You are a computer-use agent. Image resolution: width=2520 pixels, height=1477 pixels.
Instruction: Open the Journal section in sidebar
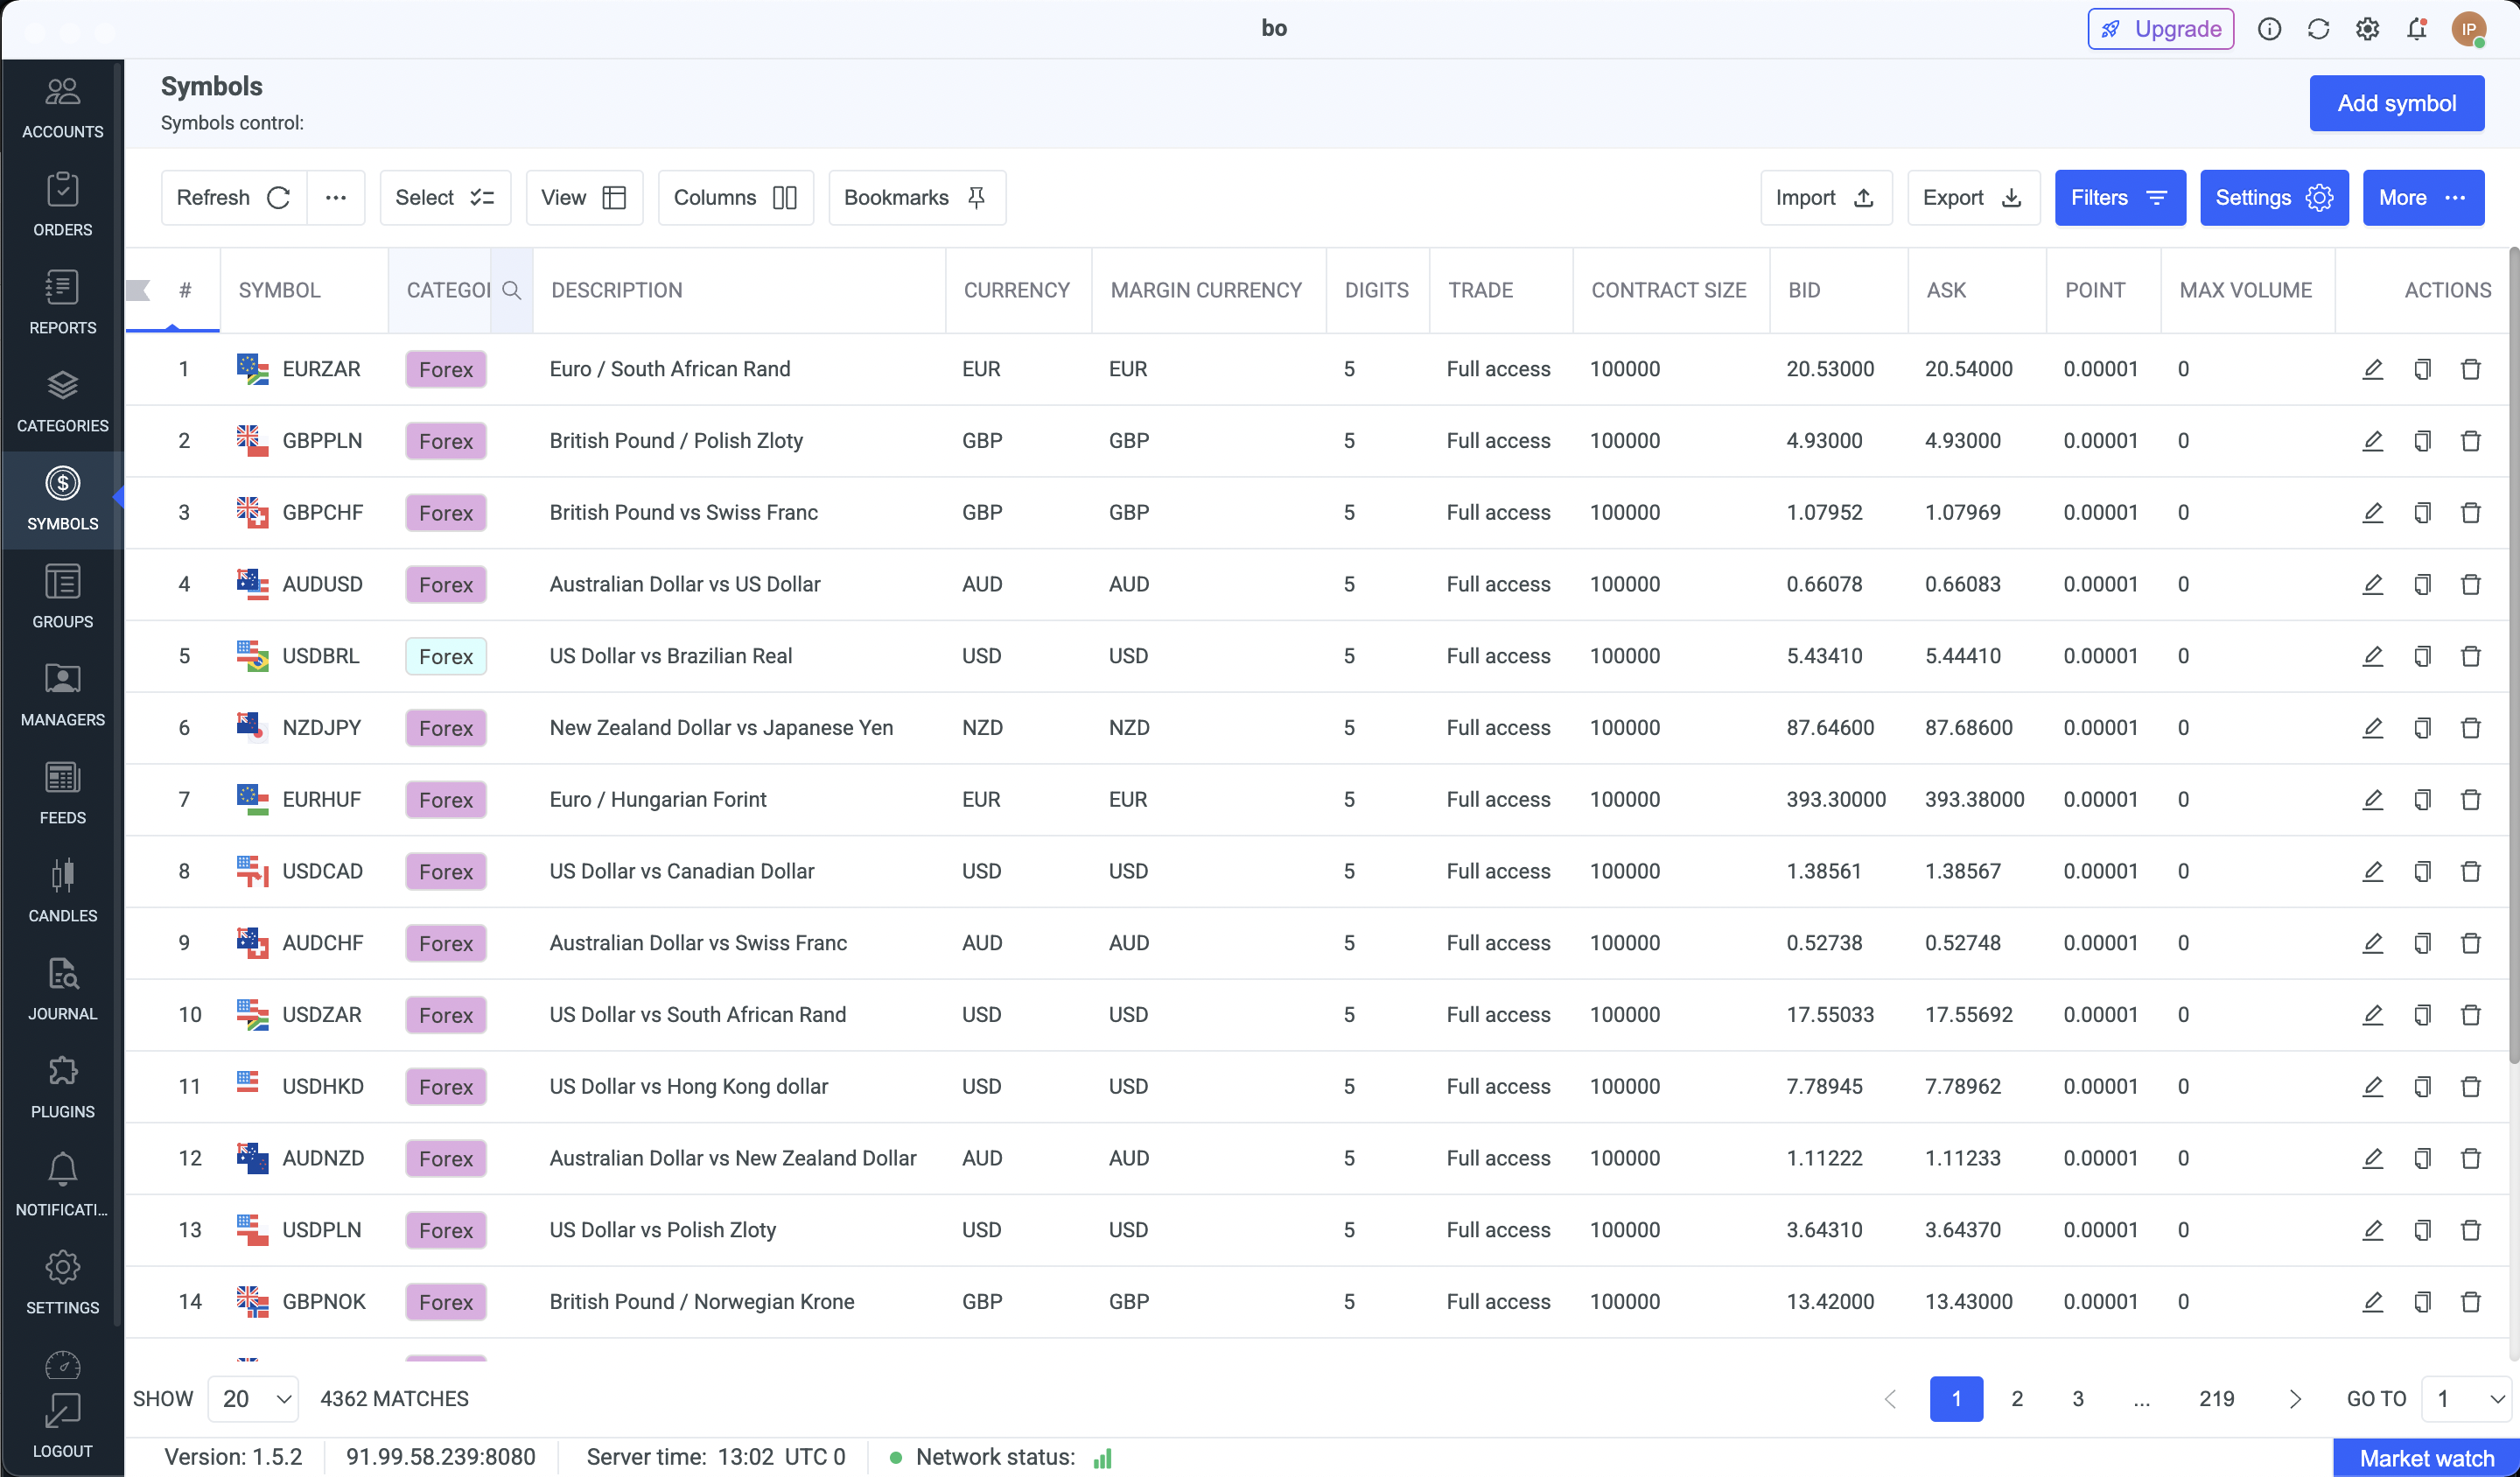(62, 988)
